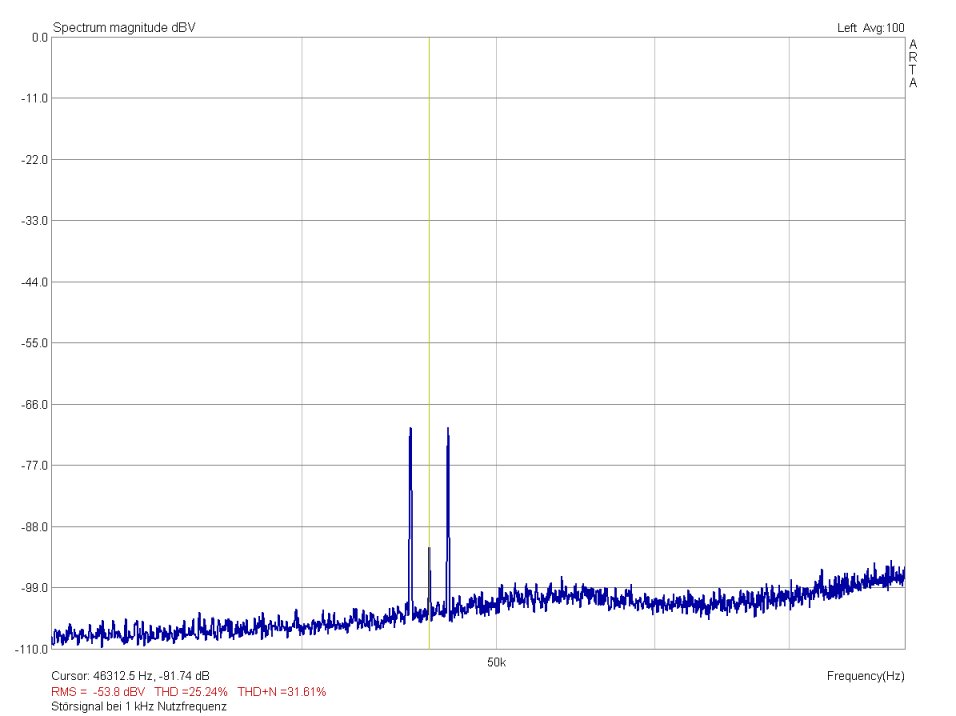The width and height of the screenshot is (956, 716).
Task: Click the tip of the left tall peak
Action: click(410, 430)
